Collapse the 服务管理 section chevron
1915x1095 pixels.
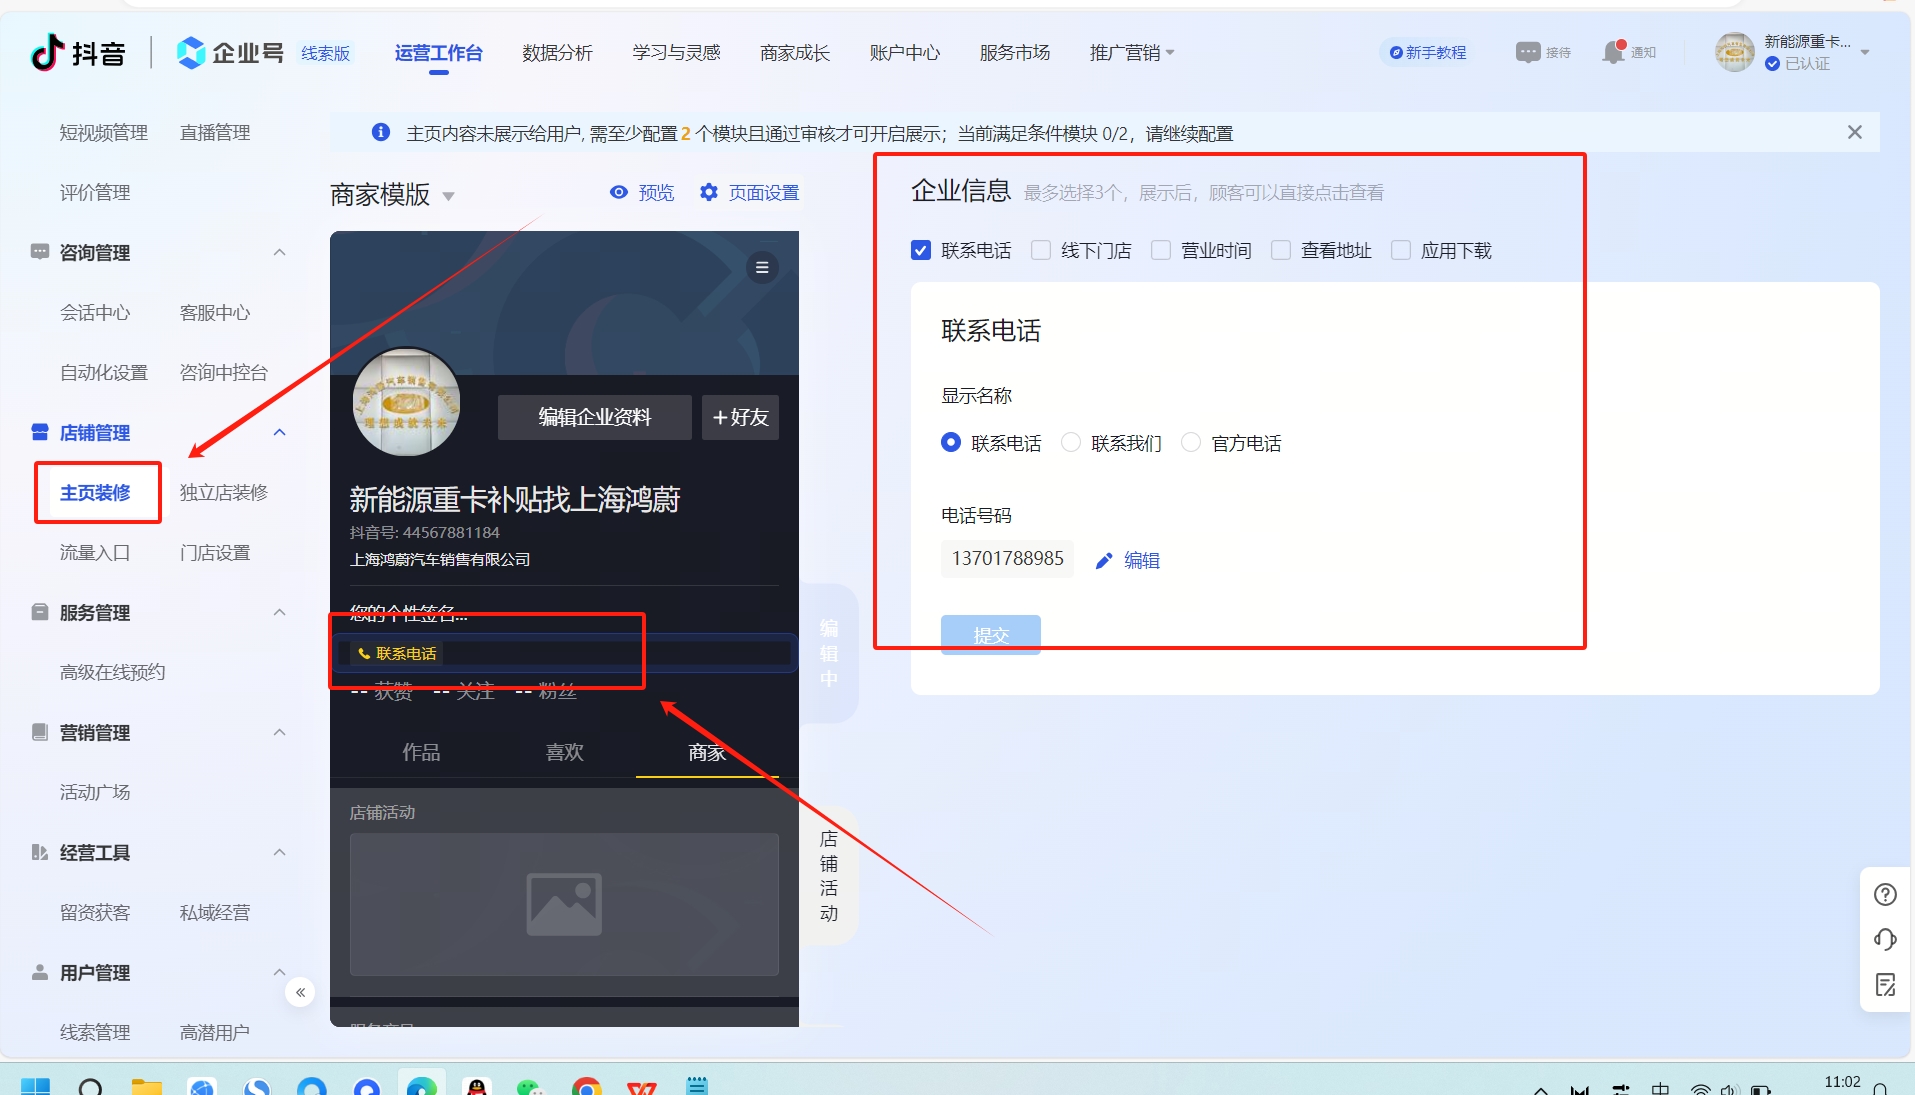click(x=280, y=612)
